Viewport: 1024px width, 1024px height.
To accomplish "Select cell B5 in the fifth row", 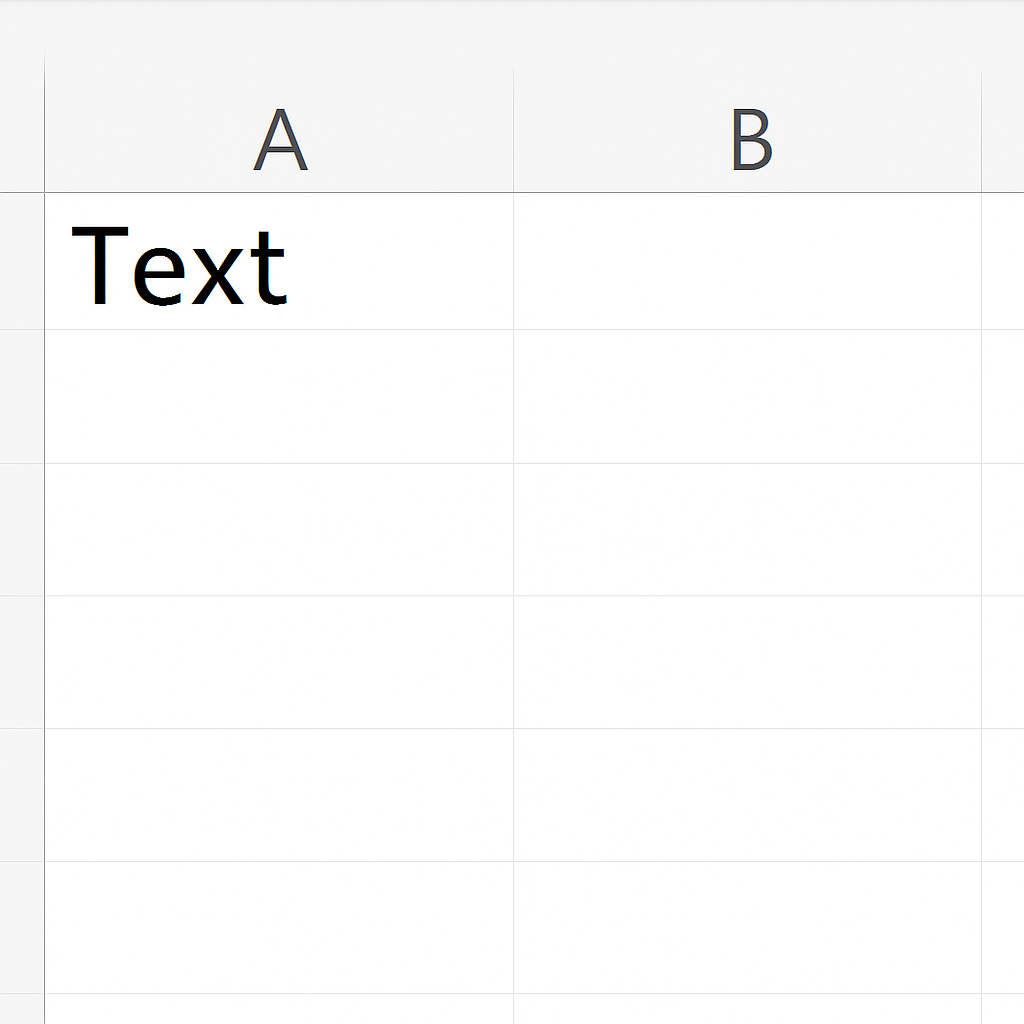I will tap(748, 795).
